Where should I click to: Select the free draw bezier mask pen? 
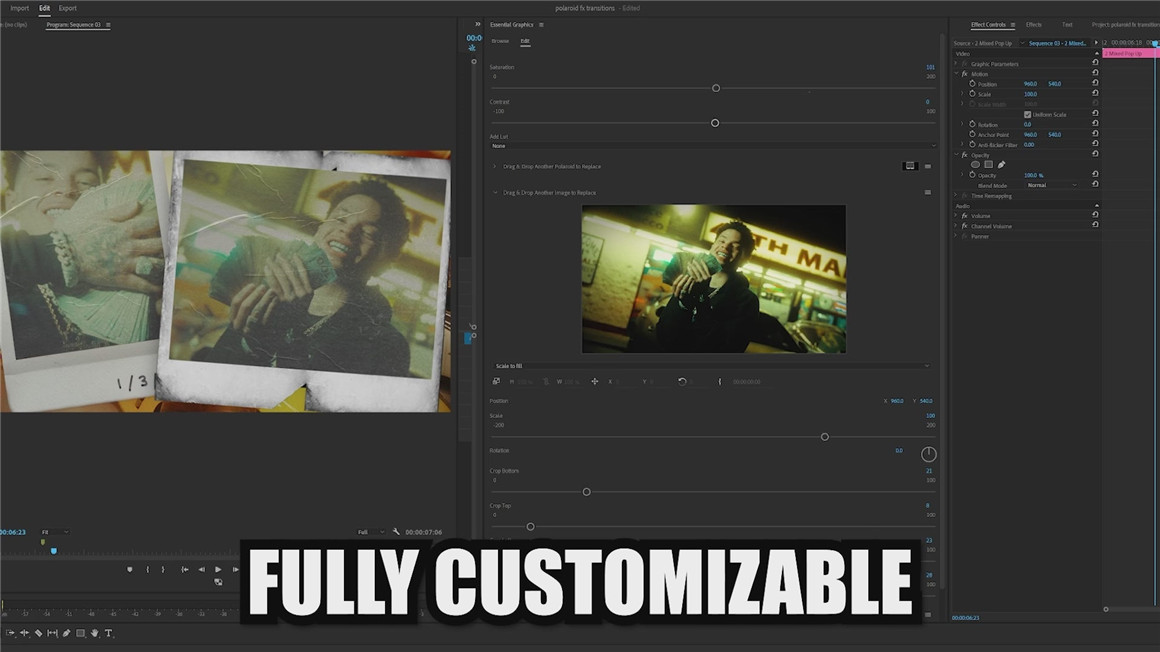1002,165
